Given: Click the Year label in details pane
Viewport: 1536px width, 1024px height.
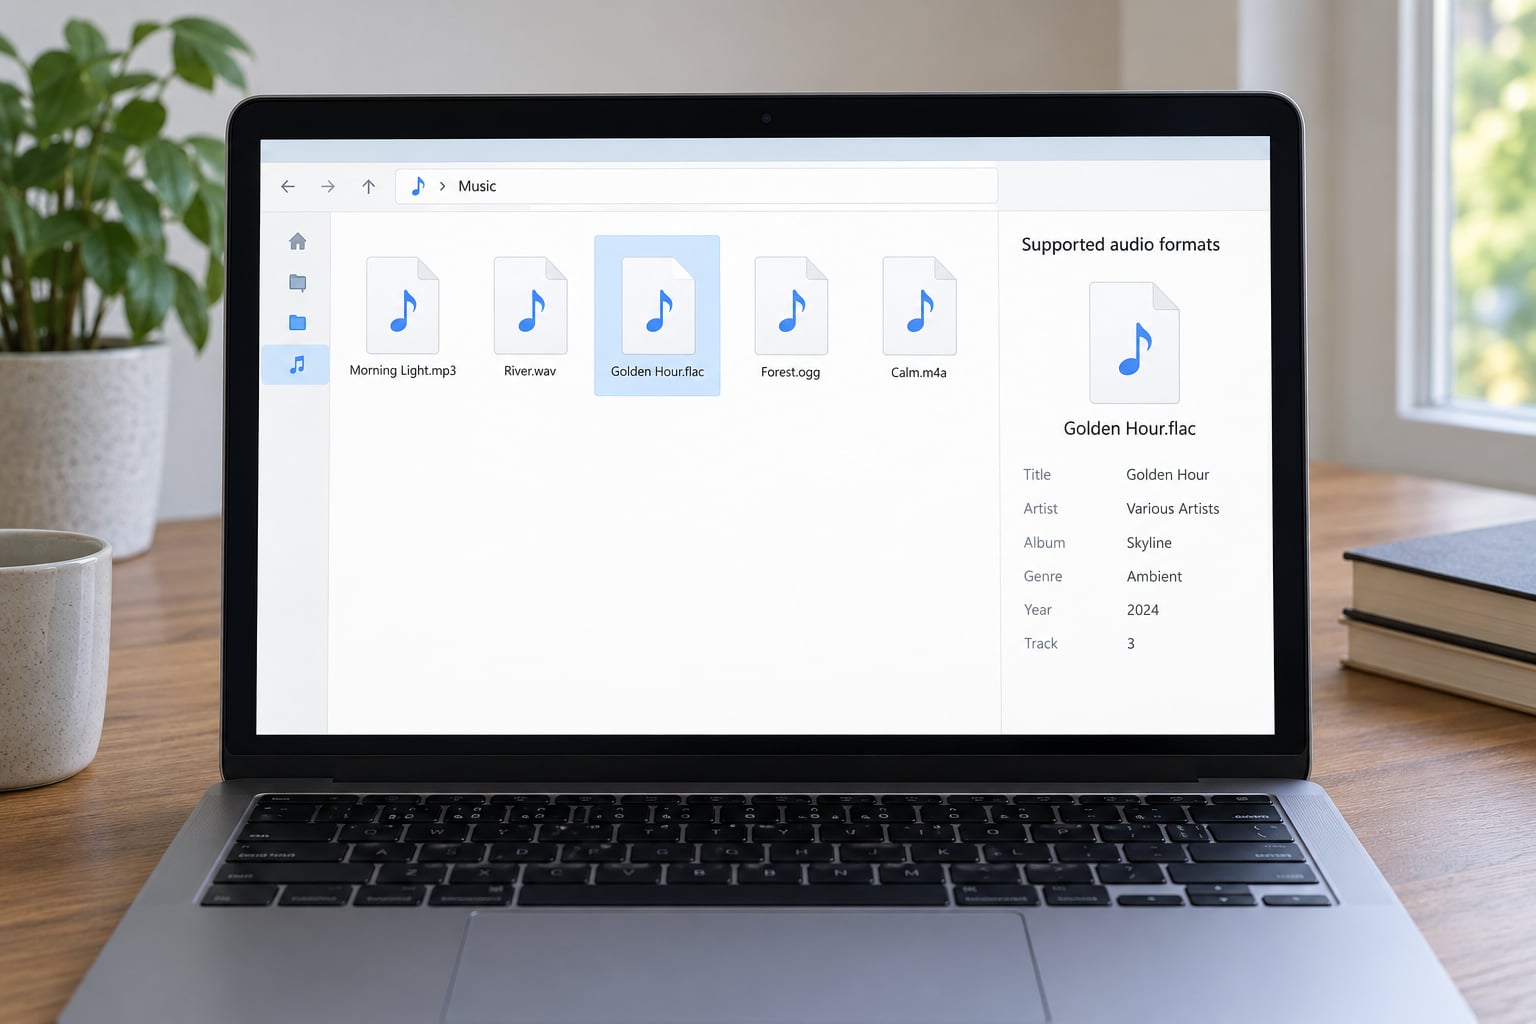Looking at the screenshot, I should coord(1038,610).
